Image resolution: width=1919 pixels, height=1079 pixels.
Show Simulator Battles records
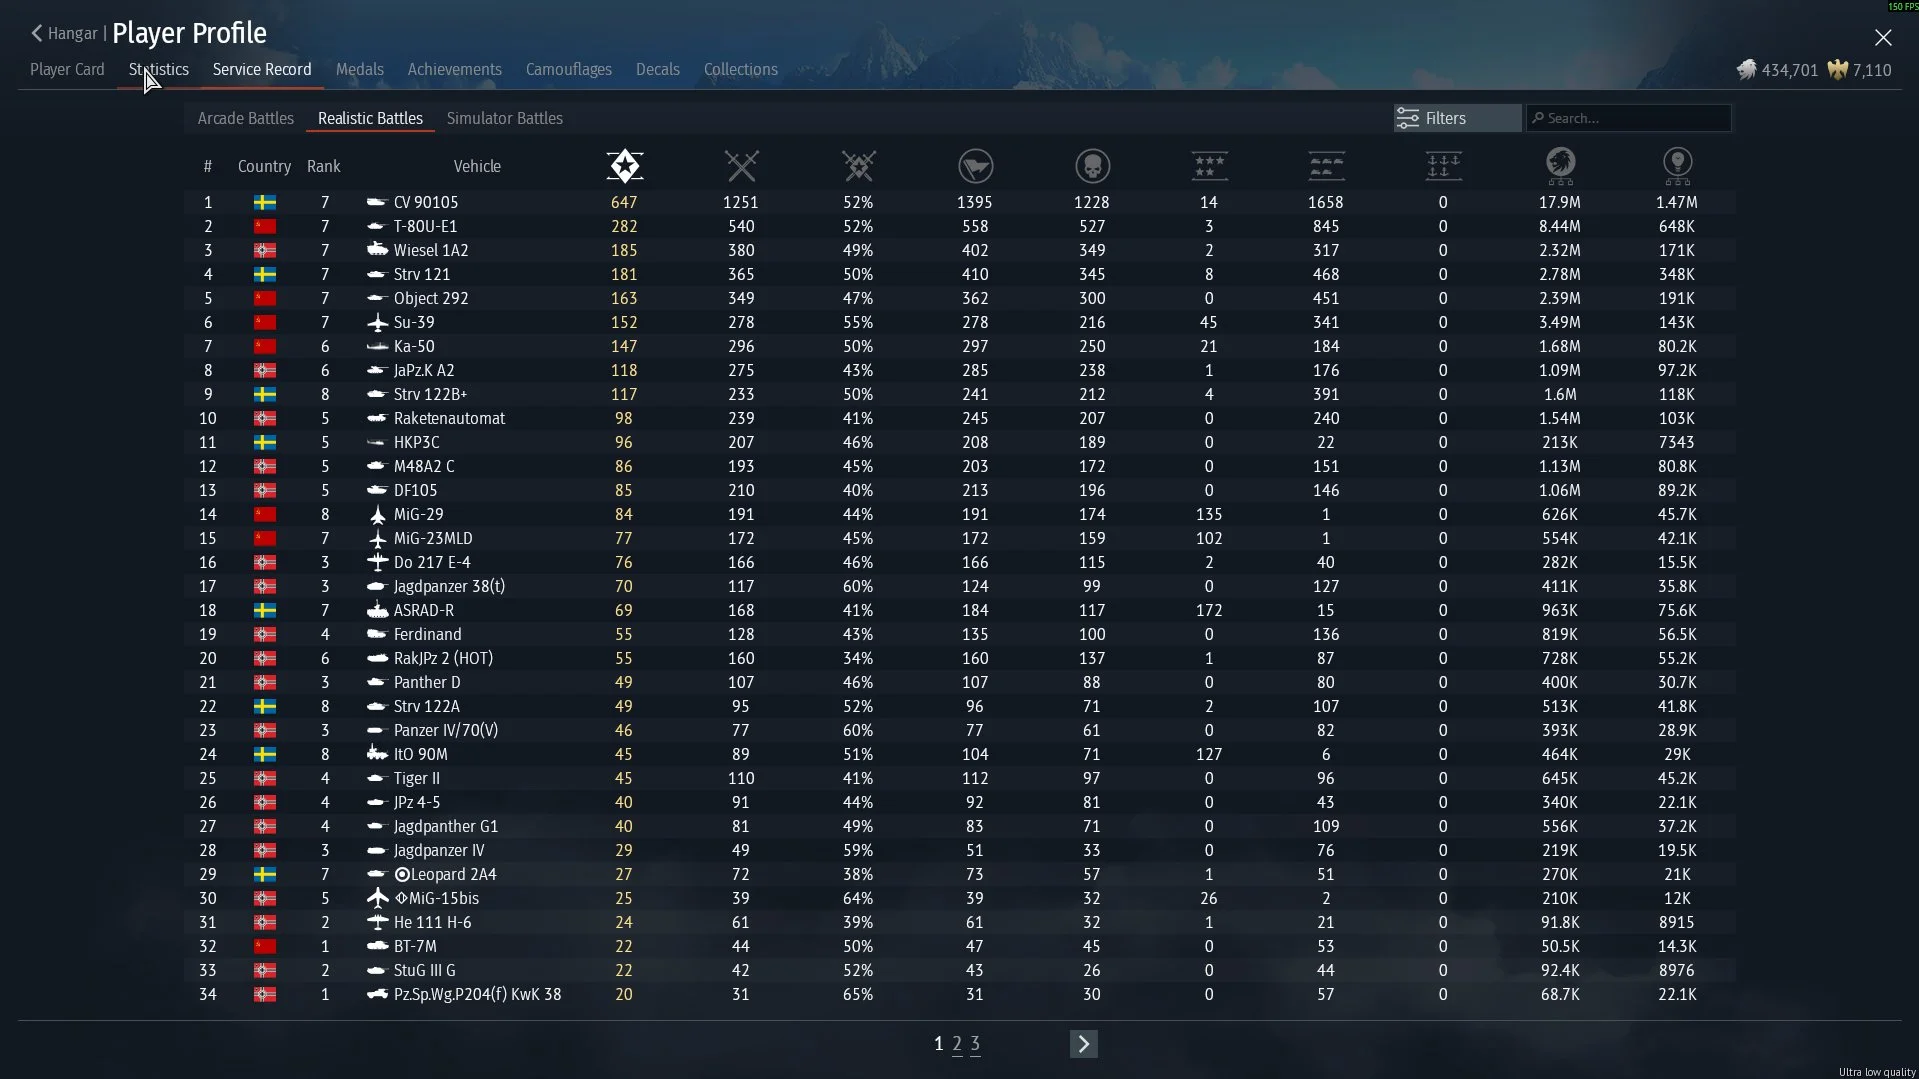point(505,118)
